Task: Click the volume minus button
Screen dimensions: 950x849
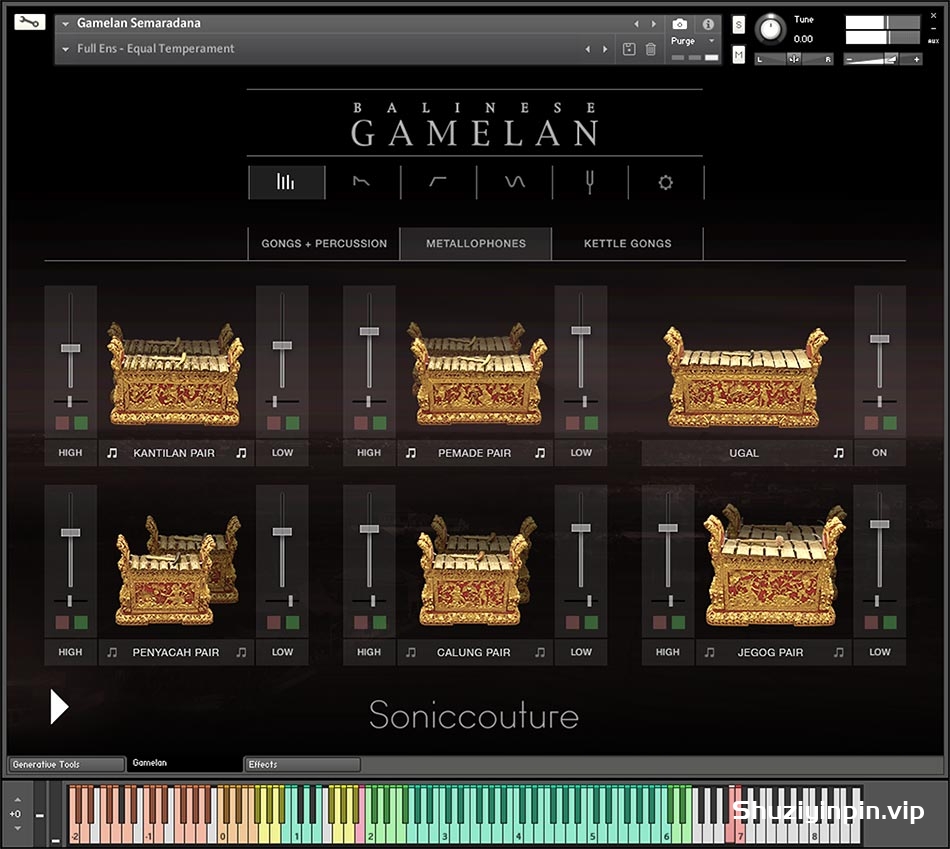Action: 849,59
